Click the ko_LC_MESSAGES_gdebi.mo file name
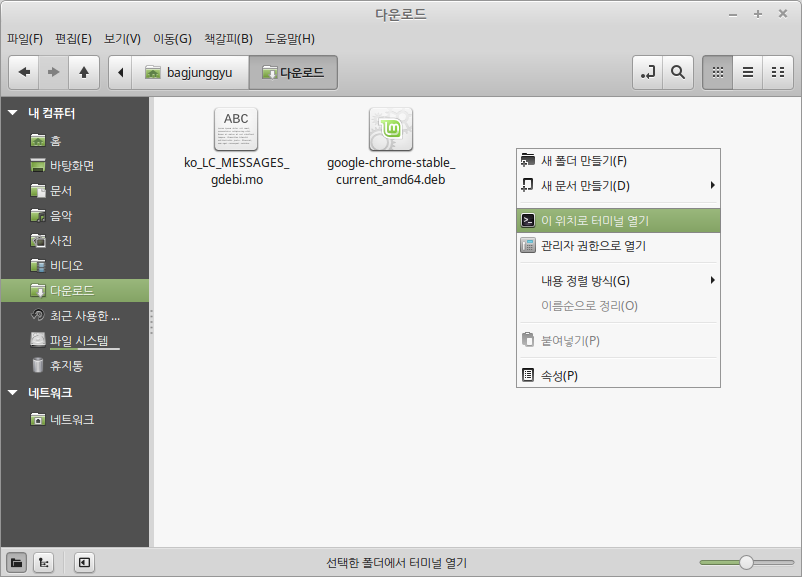 pyautogui.click(x=237, y=171)
